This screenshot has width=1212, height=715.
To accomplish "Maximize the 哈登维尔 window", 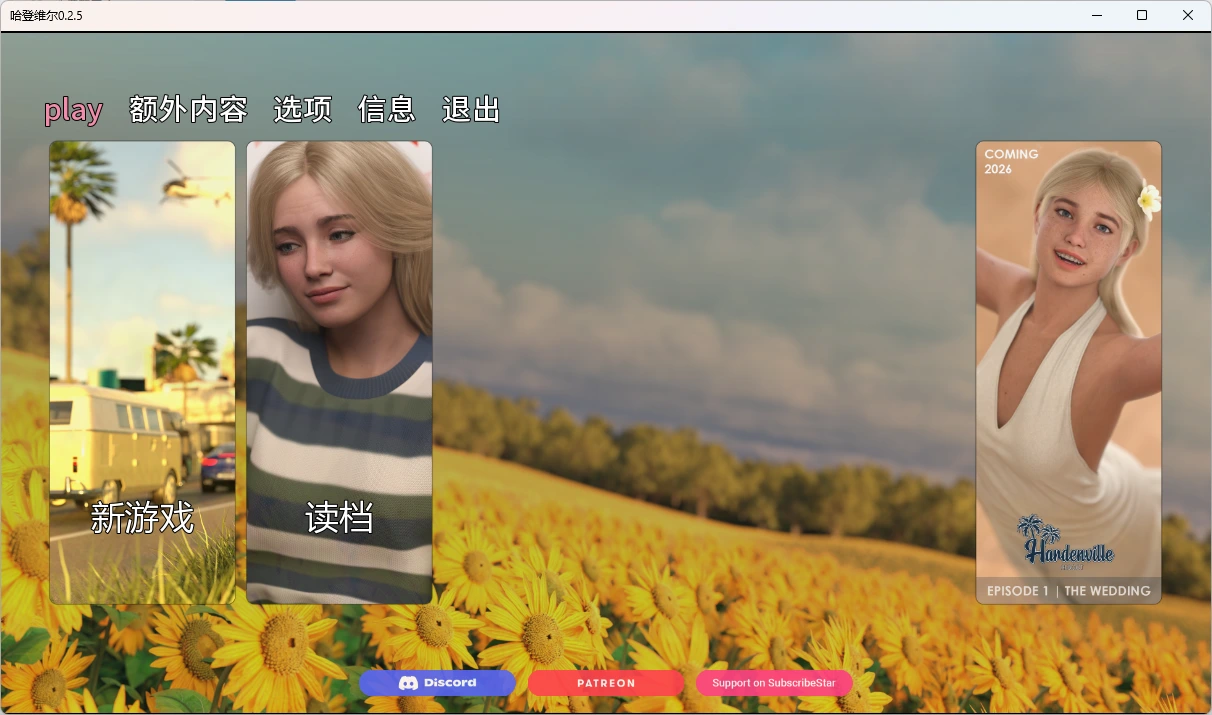I will [x=1142, y=15].
